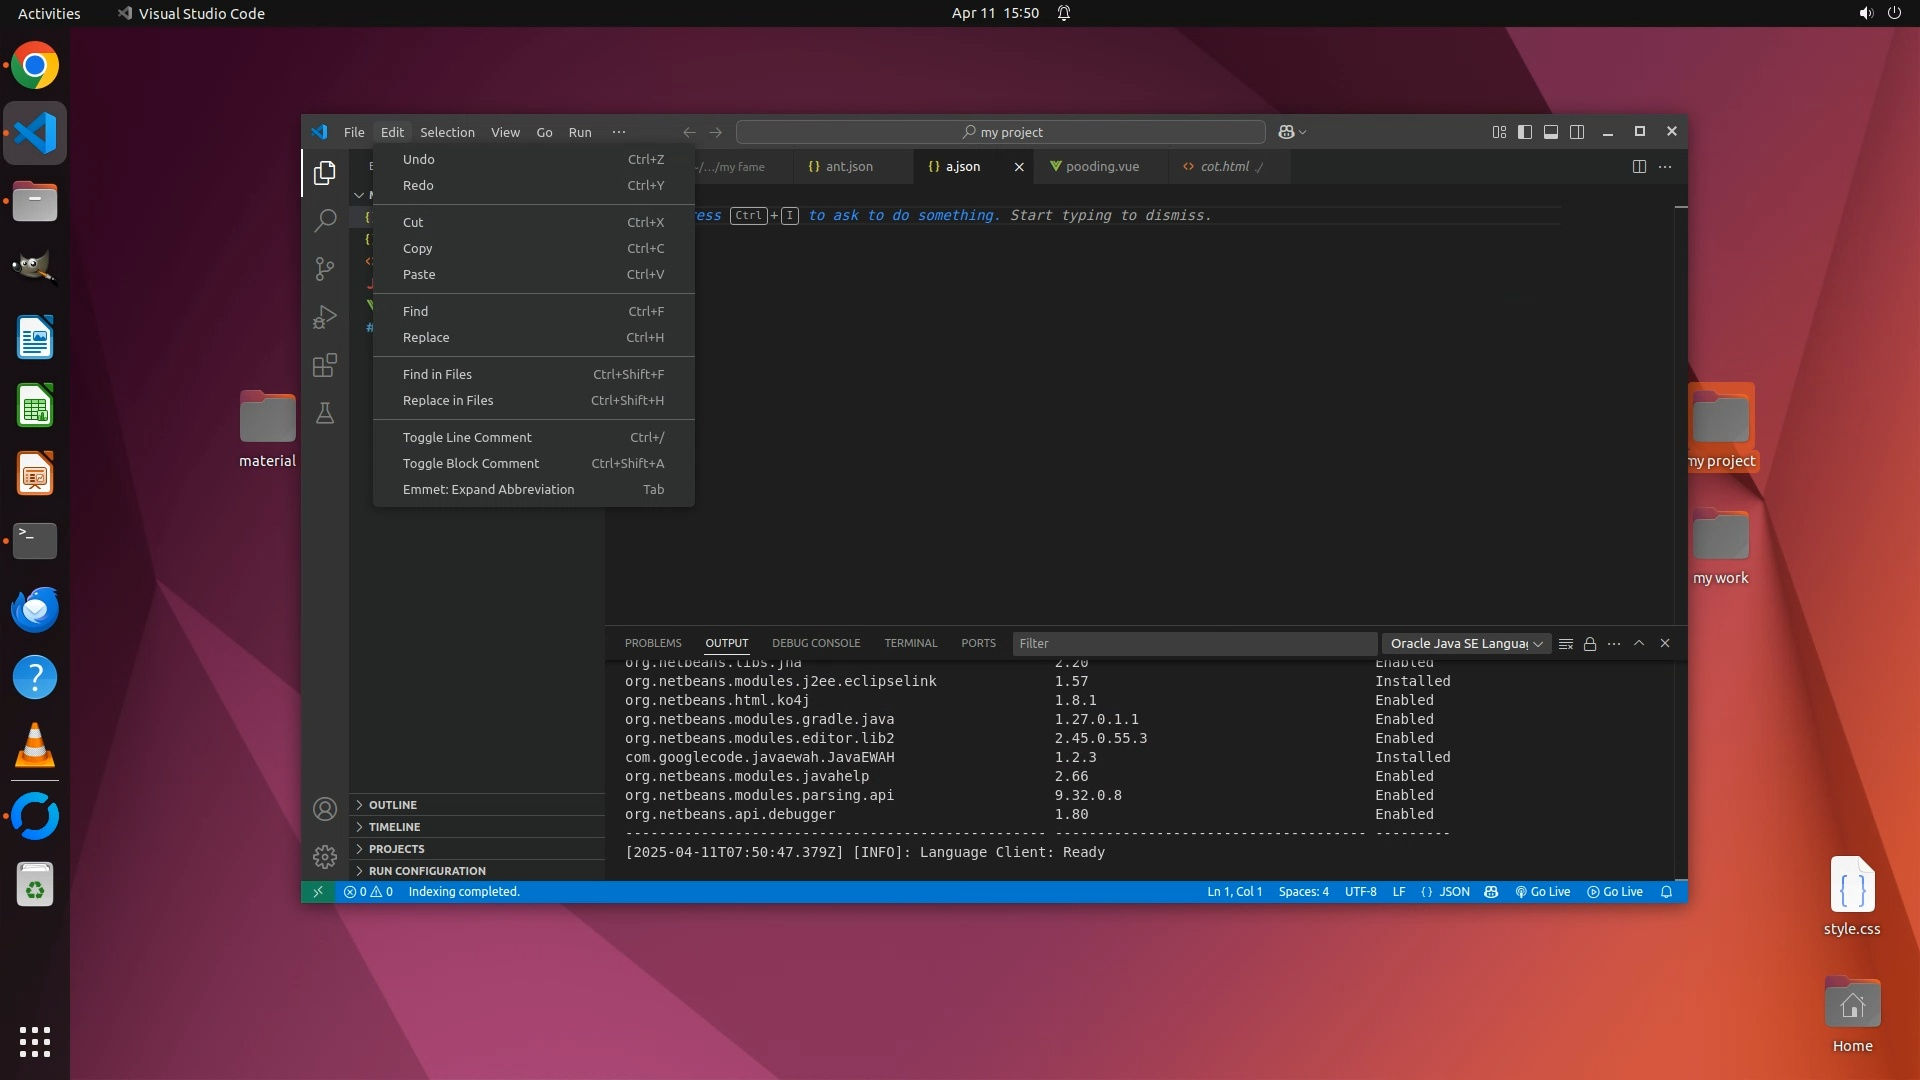Open Run and Debug view icon

pos(325,317)
